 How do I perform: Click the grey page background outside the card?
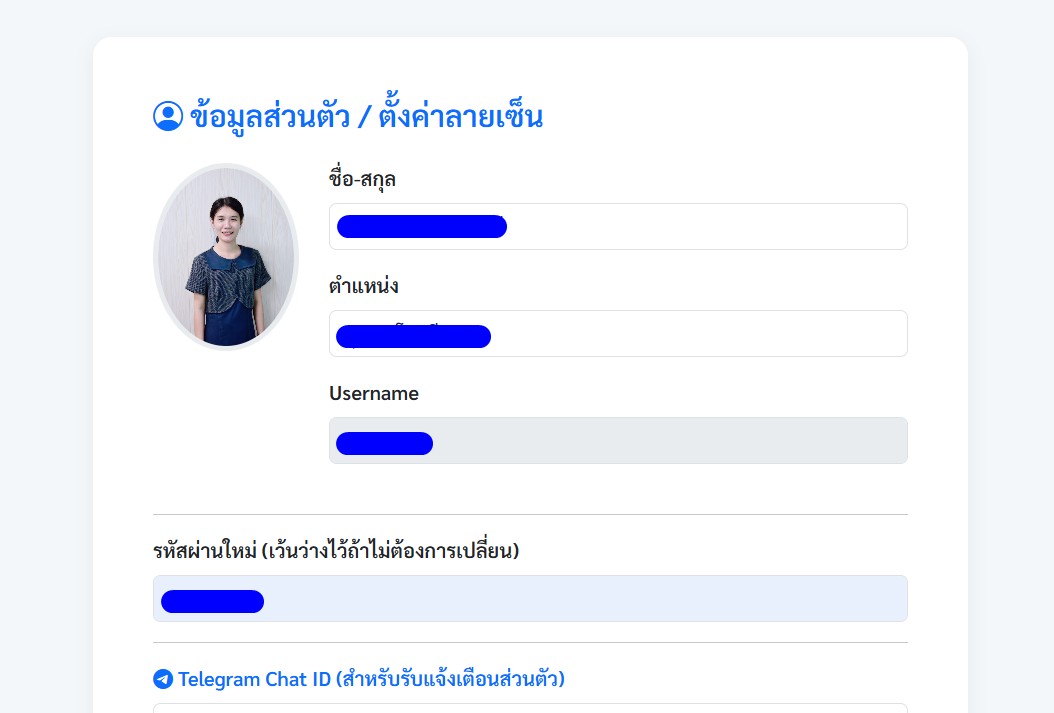coord(46,336)
